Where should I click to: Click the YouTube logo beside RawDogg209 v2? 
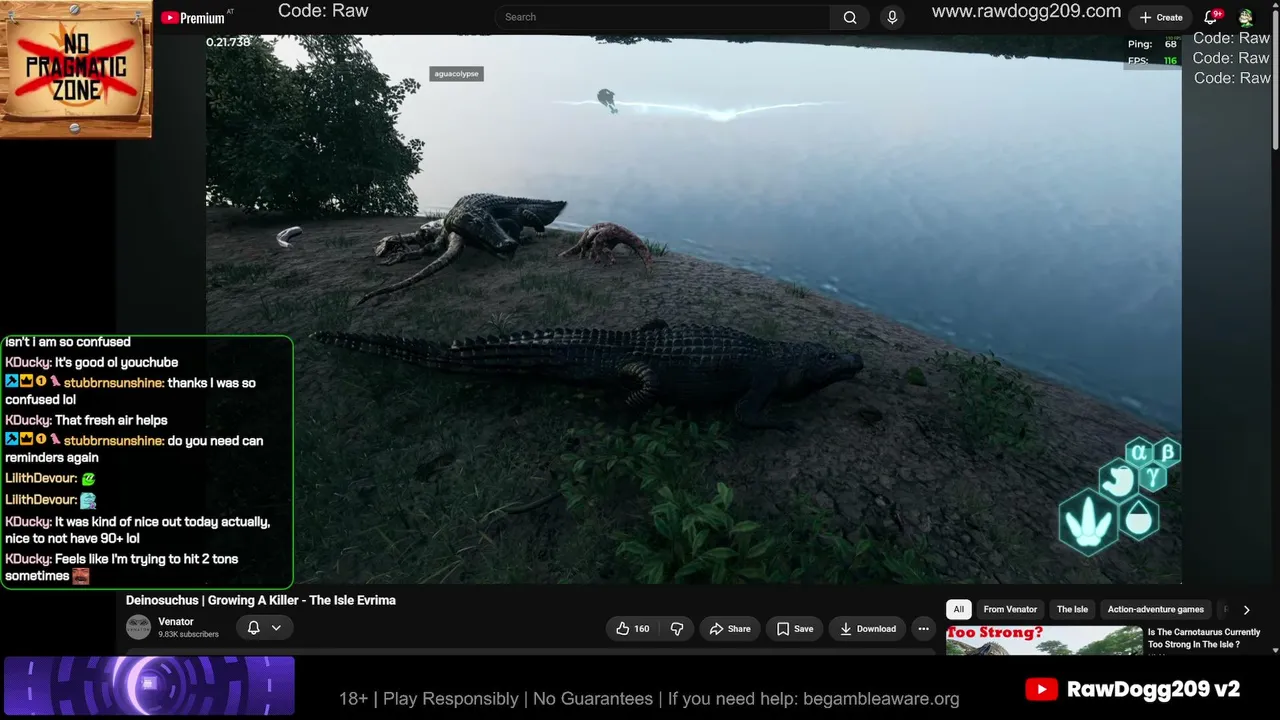click(1041, 689)
